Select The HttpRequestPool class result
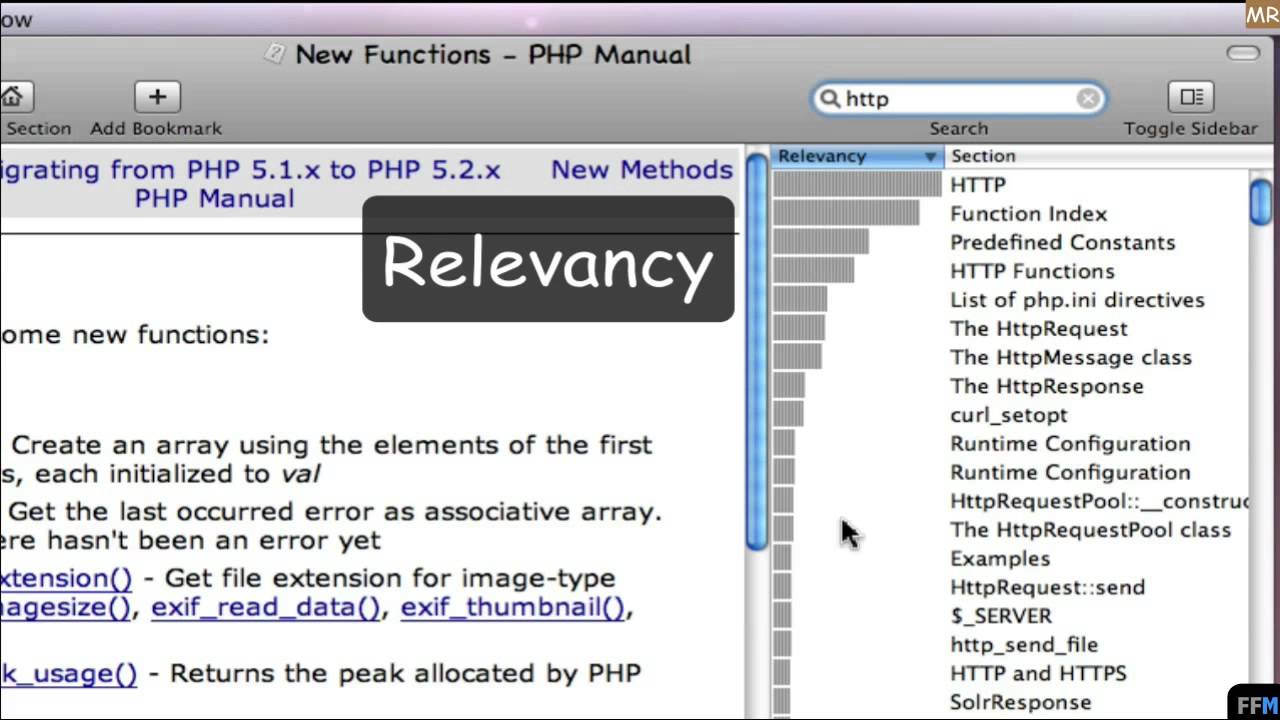This screenshot has height=720, width=1280. click(1090, 530)
